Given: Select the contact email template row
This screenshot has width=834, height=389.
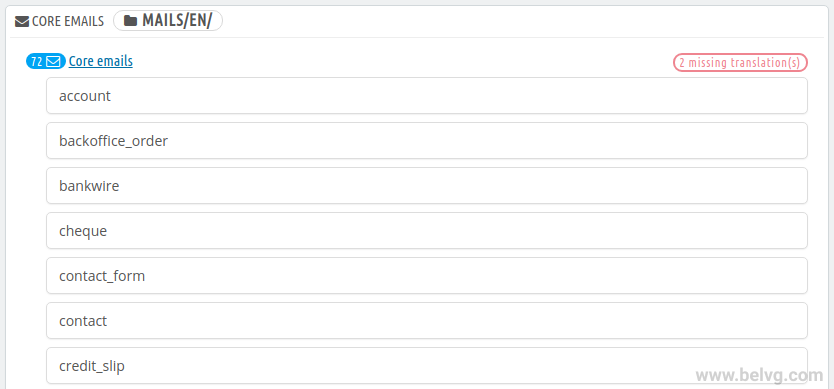Looking at the screenshot, I should click(427, 321).
